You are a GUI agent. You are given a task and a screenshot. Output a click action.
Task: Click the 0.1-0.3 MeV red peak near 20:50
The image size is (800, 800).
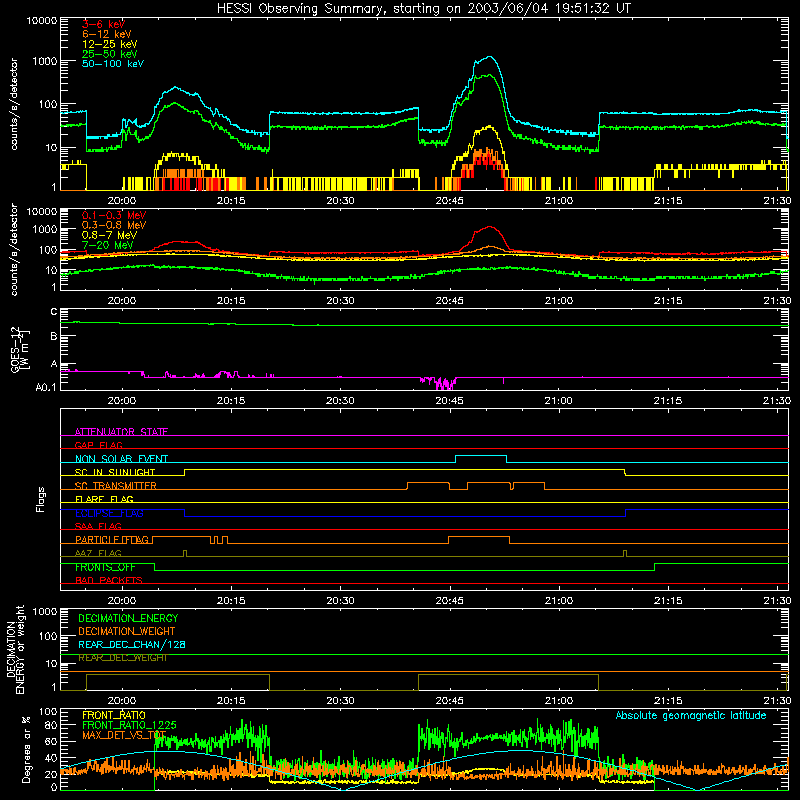click(x=489, y=227)
